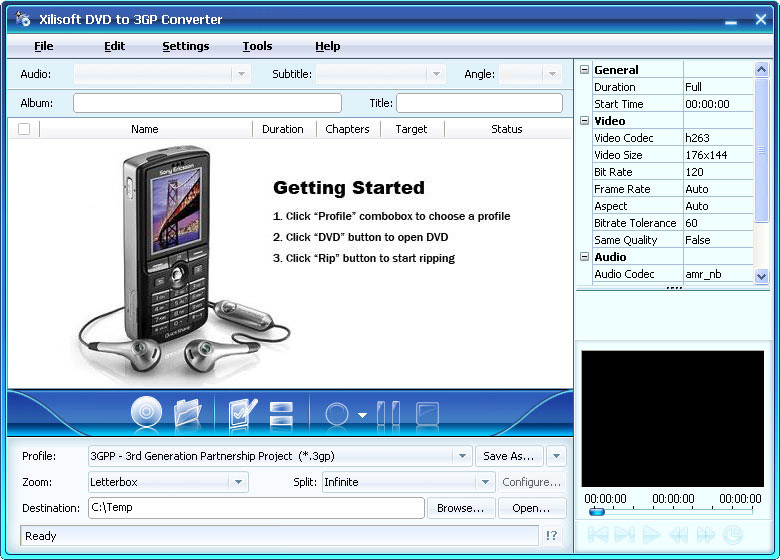Click the Status column header
Screen dimensions: 780x560
tap(507, 129)
